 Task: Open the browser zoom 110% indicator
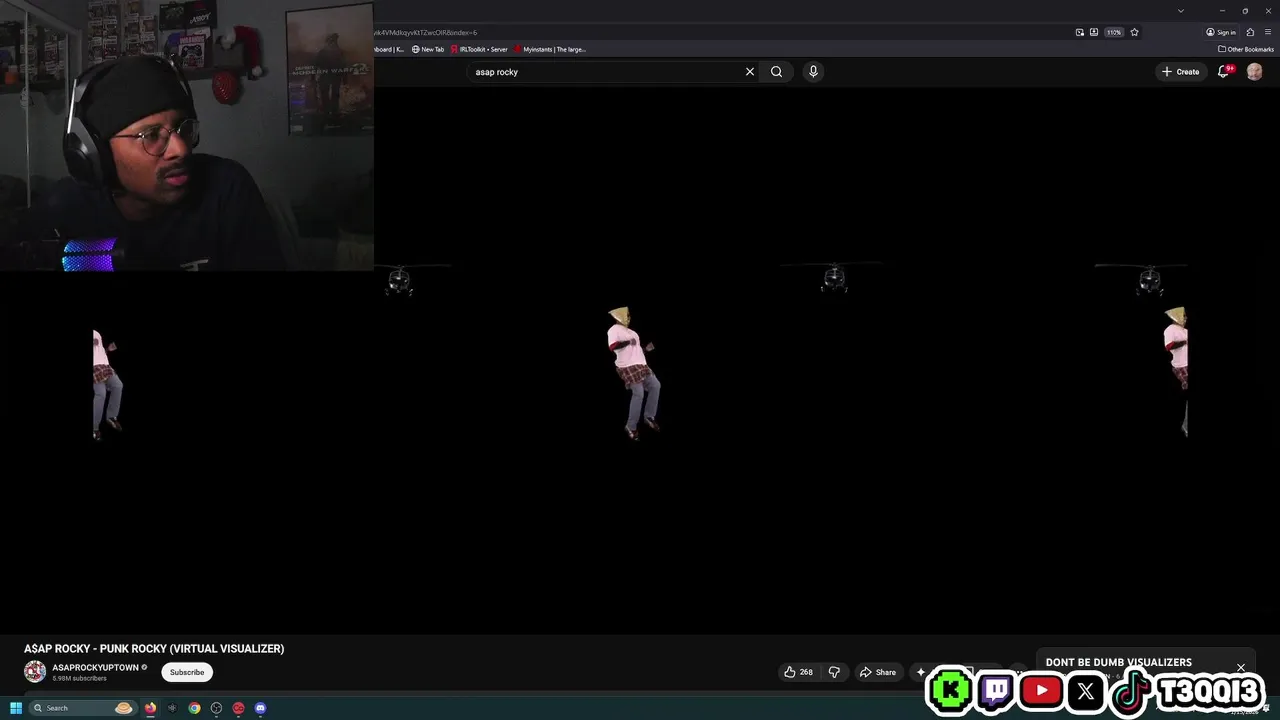(1114, 32)
